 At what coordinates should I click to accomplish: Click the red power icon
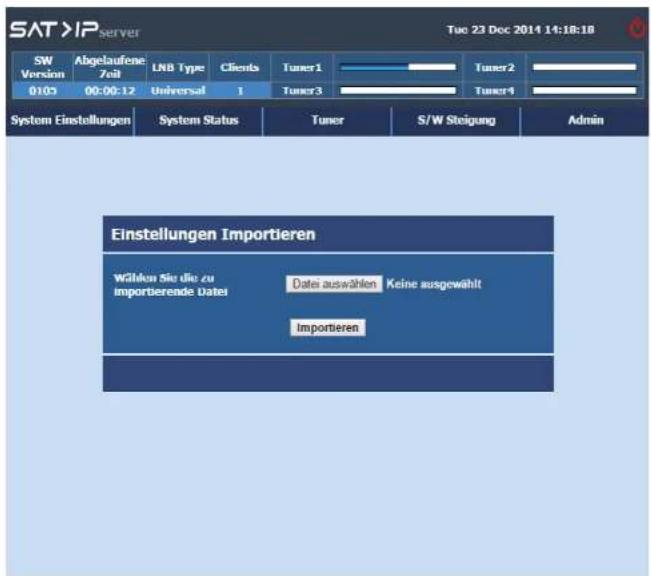click(636, 29)
